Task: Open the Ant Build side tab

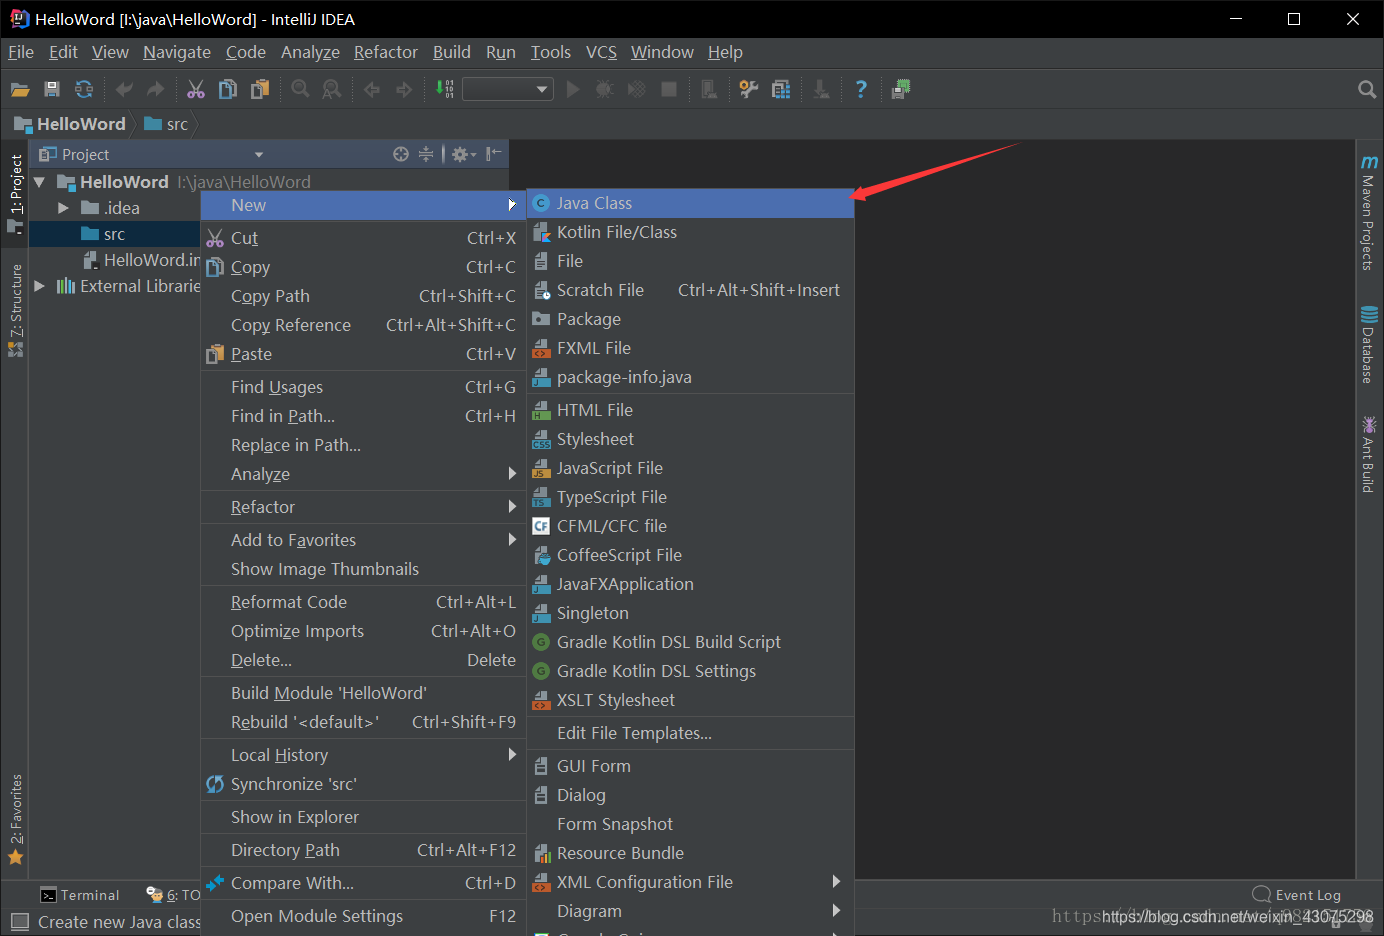Action: click(1369, 454)
